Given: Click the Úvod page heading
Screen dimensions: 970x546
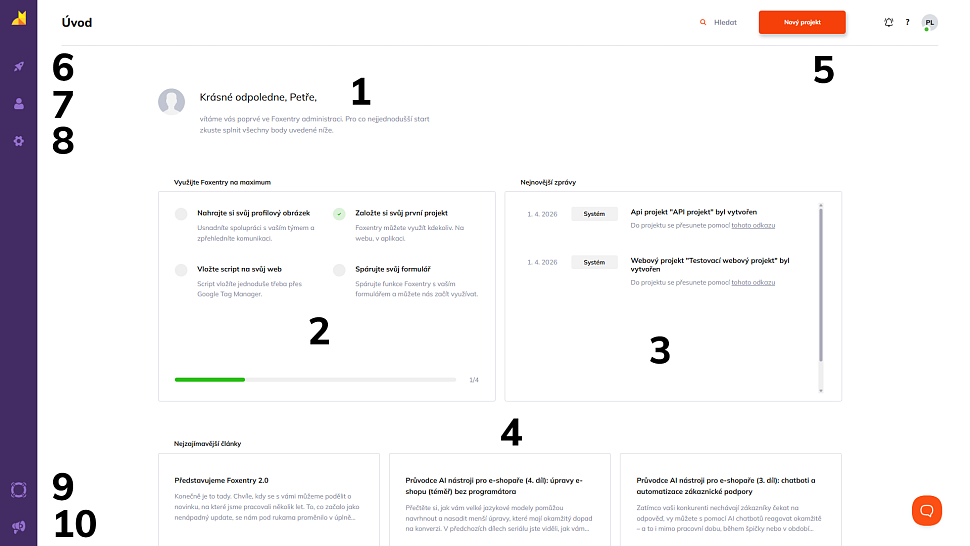Looking at the screenshot, I should [x=77, y=22].
